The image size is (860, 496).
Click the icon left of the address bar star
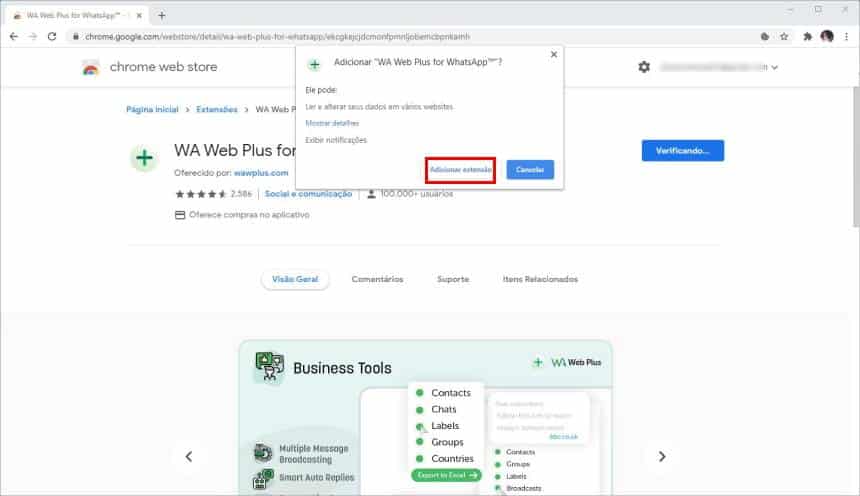765,36
